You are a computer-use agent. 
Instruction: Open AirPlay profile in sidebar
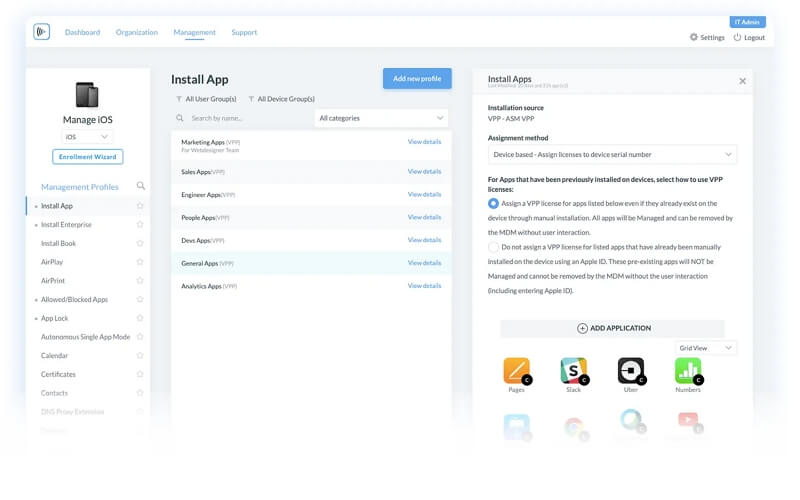[x=52, y=262]
